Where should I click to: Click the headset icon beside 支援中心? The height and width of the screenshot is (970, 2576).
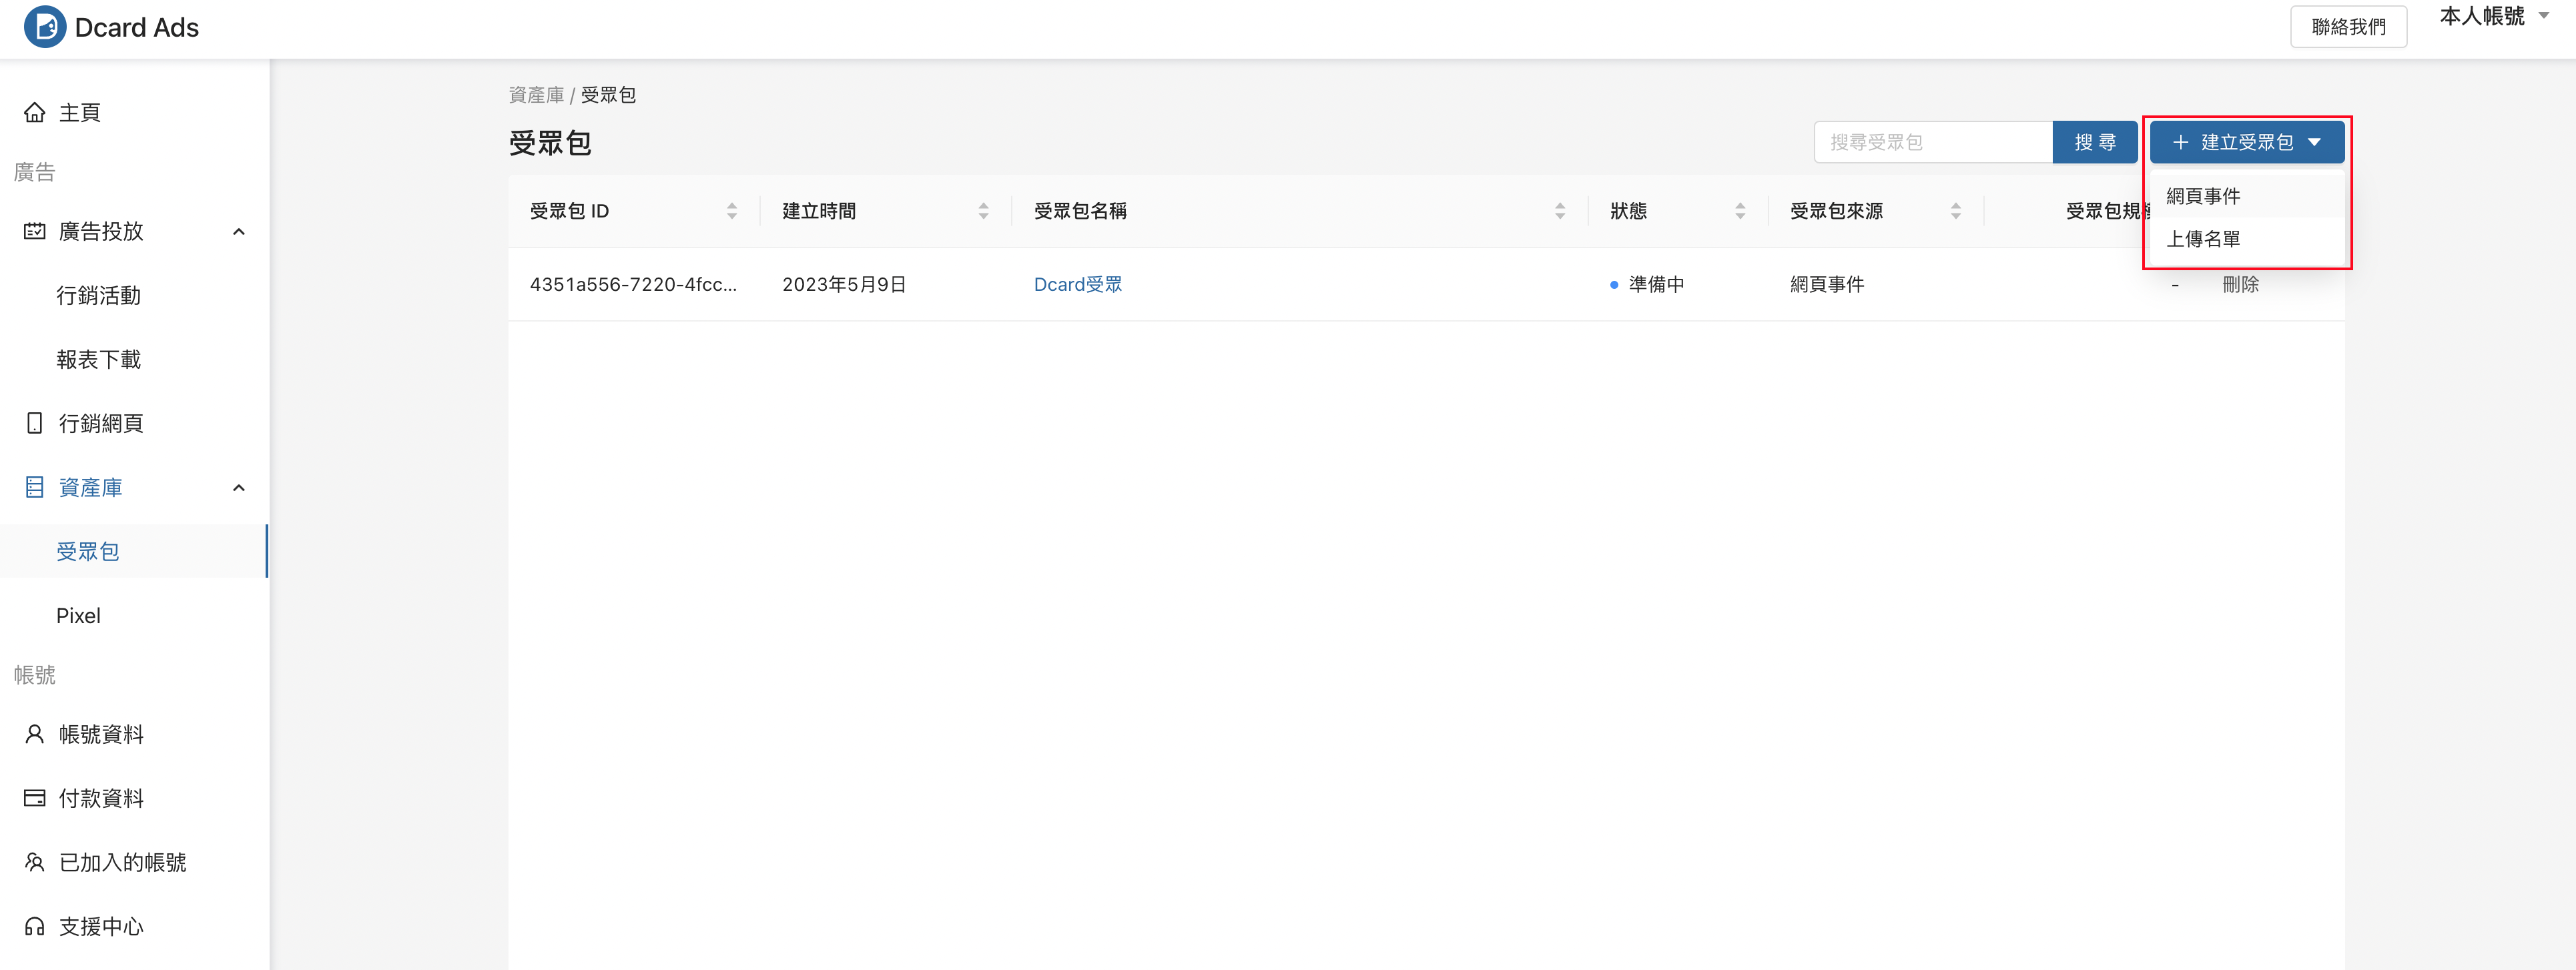click(x=35, y=926)
